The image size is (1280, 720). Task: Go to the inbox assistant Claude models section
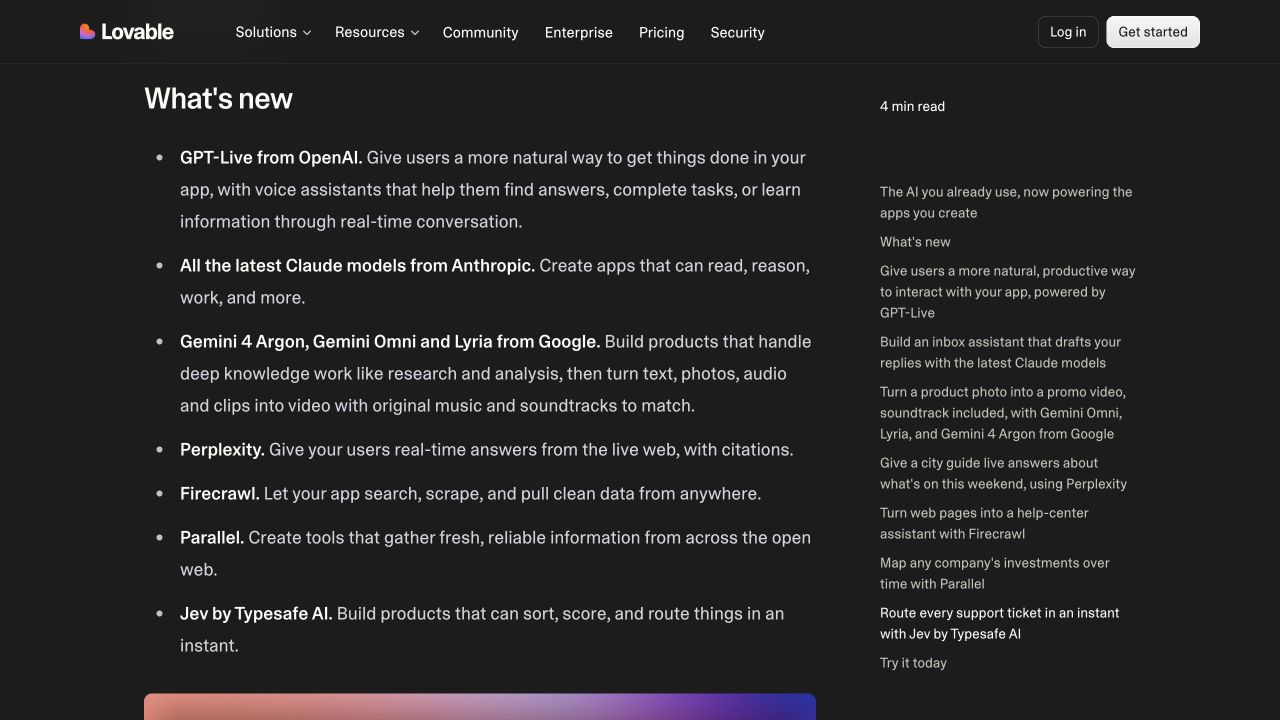tap(1000, 352)
